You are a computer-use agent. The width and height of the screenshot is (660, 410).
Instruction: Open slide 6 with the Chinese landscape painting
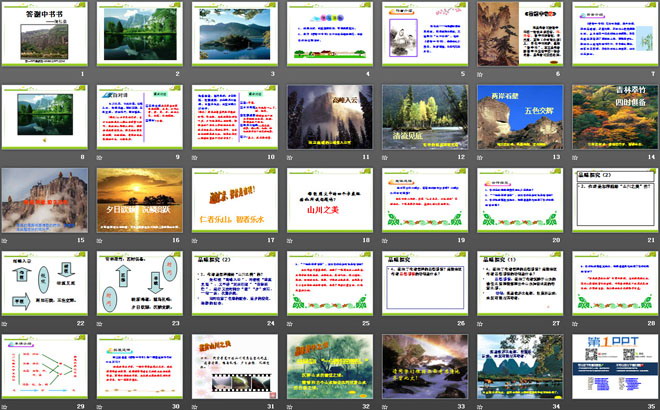point(517,35)
